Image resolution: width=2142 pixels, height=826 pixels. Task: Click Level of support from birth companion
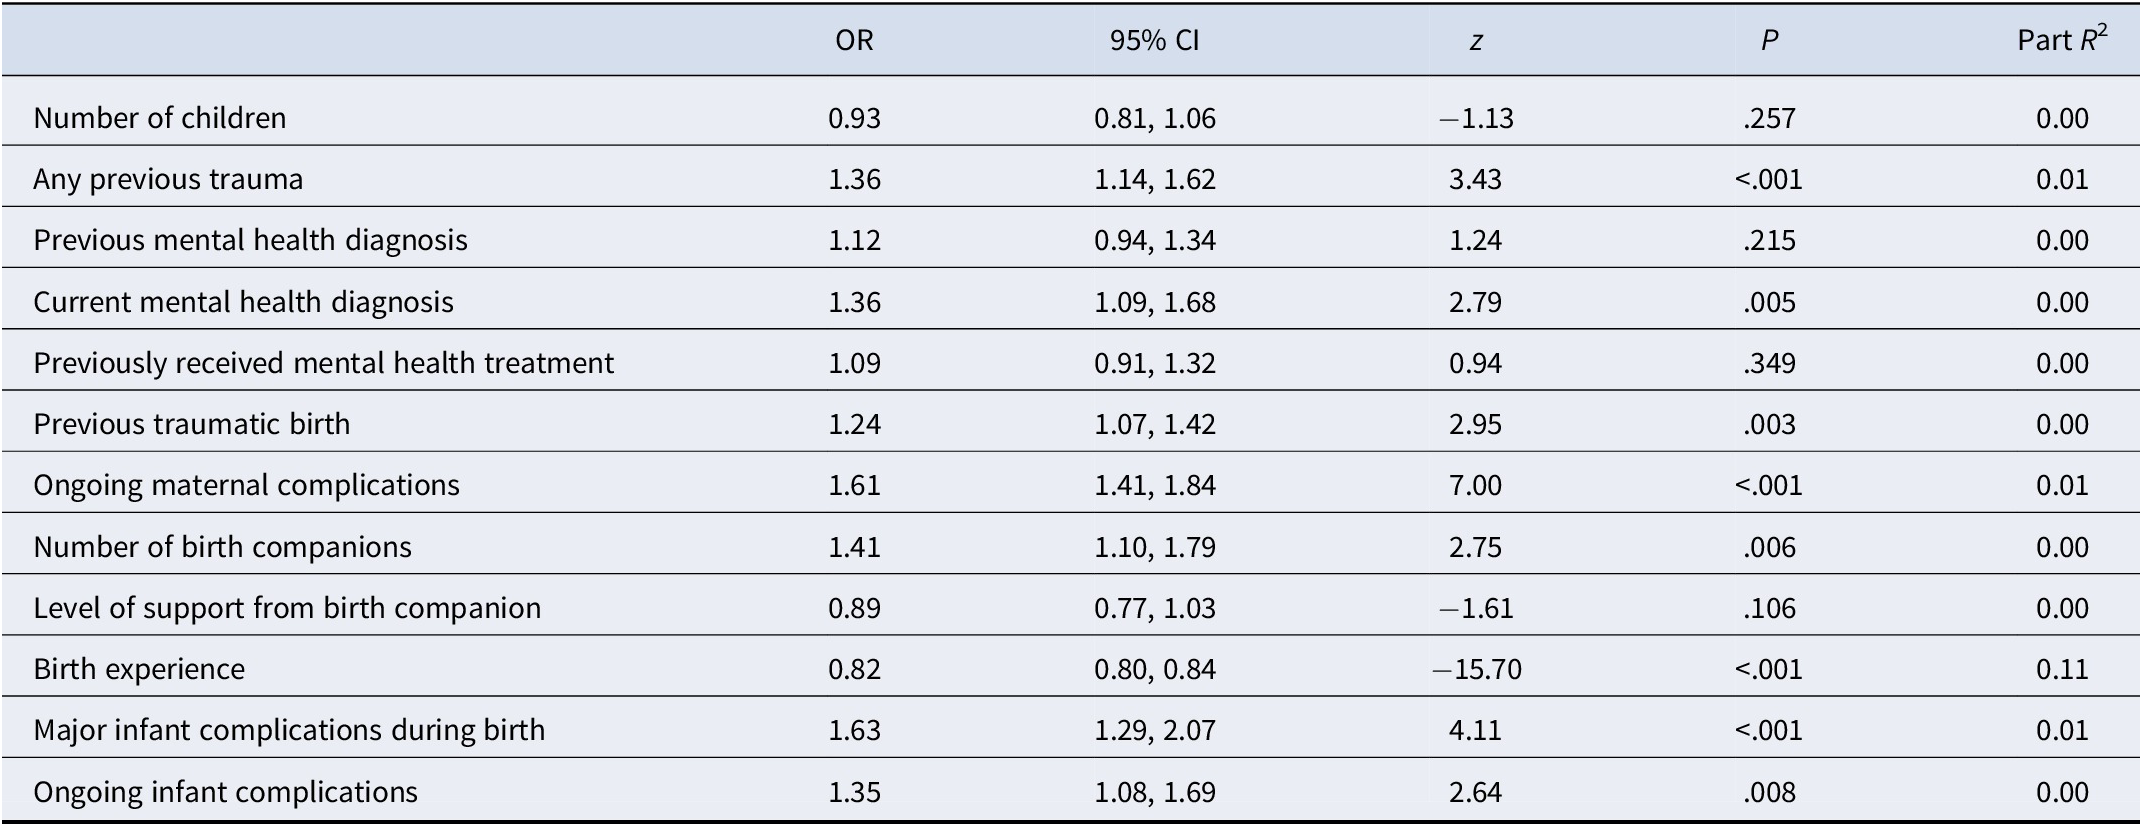coord(287,608)
